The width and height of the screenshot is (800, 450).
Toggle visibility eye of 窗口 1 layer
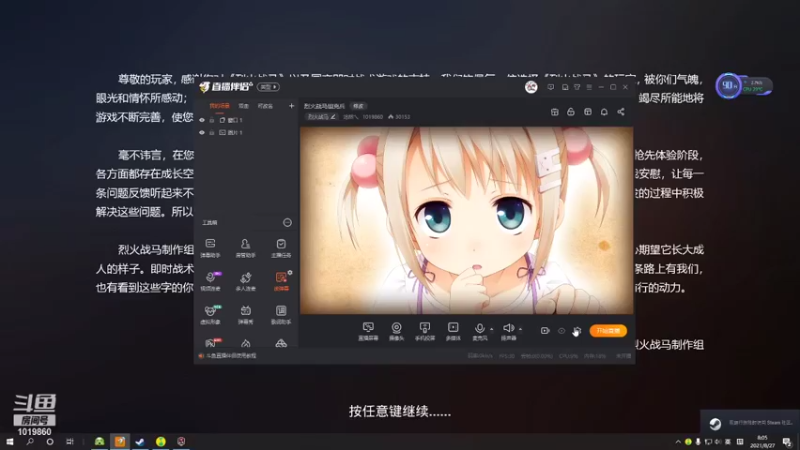tap(202, 120)
